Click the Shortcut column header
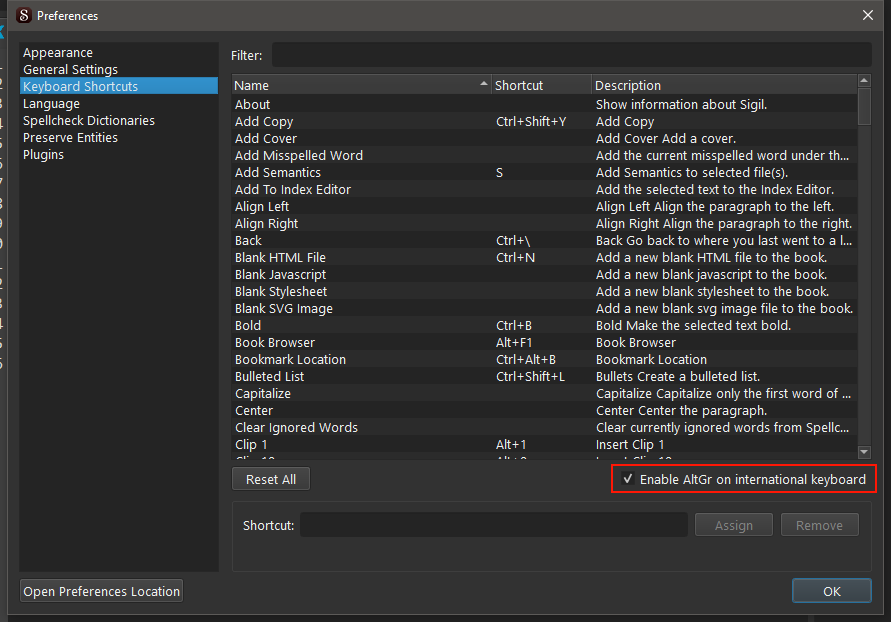Viewport: 891px width, 622px height. pos(541,85)
